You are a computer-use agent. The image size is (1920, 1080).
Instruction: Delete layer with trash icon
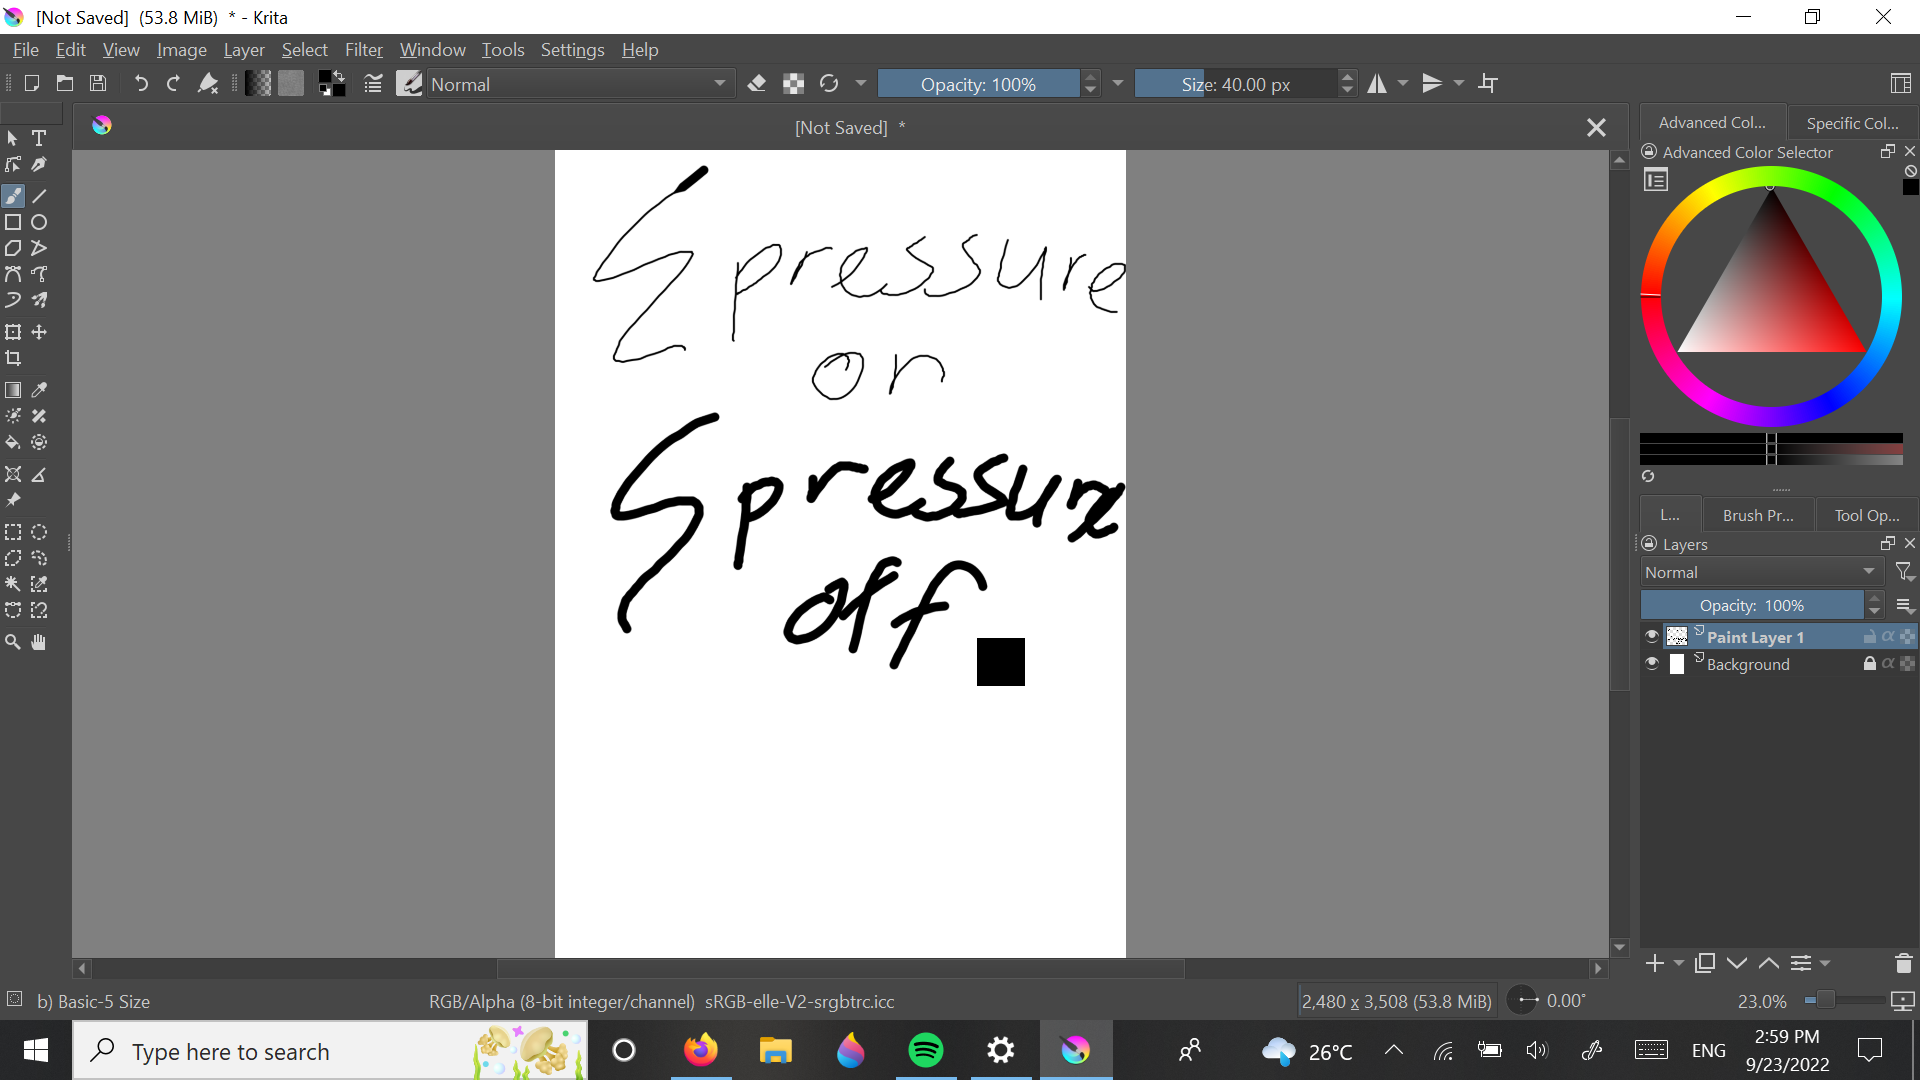pos(1903,963)
